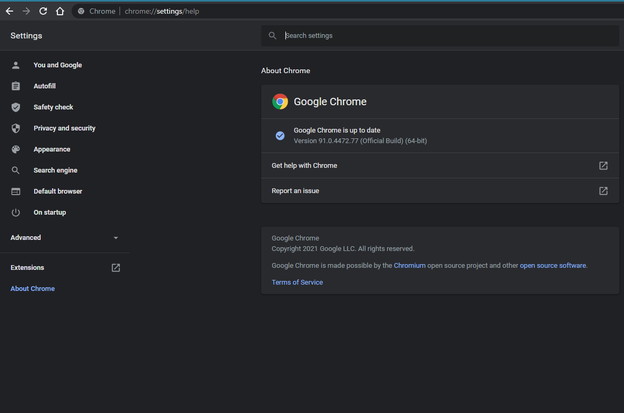
Task: Open Appearance settings
Action: [52, 149]
